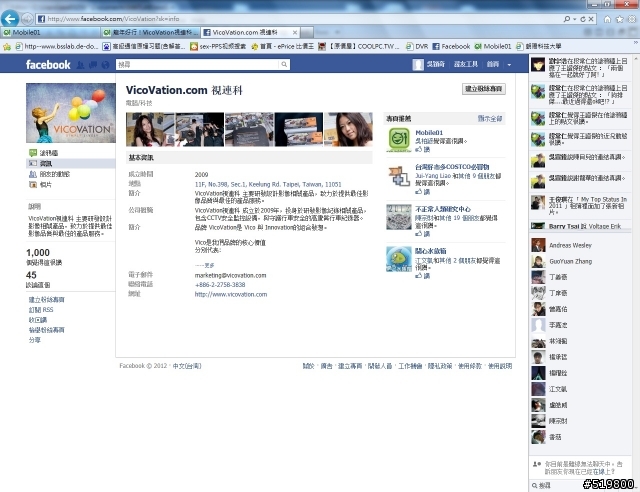Click the photos icon in left sidebar

point(33,185)
